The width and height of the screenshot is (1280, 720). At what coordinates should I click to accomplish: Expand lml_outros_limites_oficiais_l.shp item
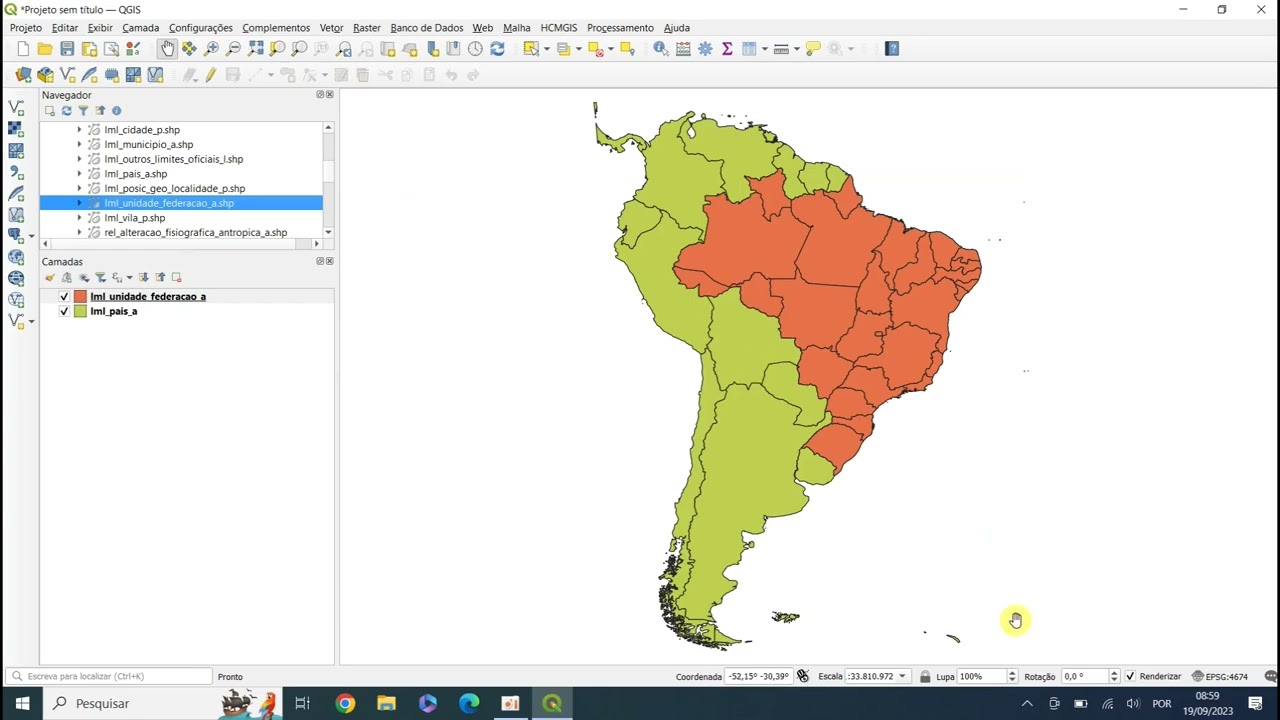[79, 159]
